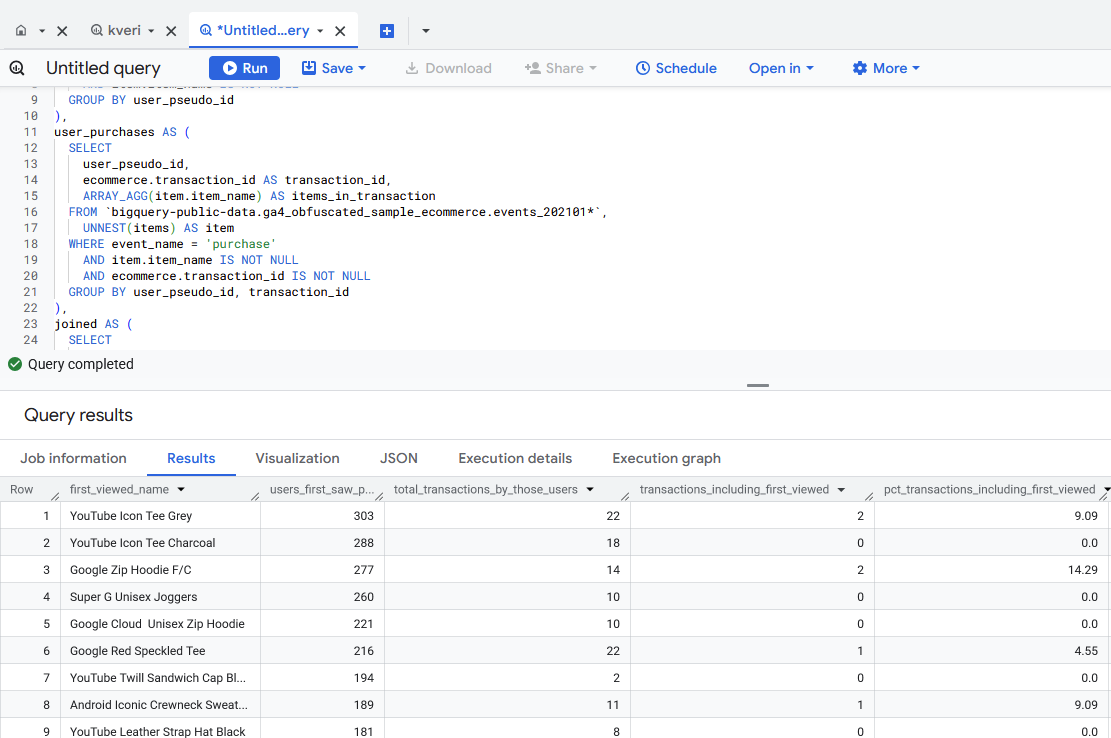Open transactions_including_first_viewed column menu arrow
Image resolution: width=1111 pixels, height=738 pixels.
click(x=842, y=490)
